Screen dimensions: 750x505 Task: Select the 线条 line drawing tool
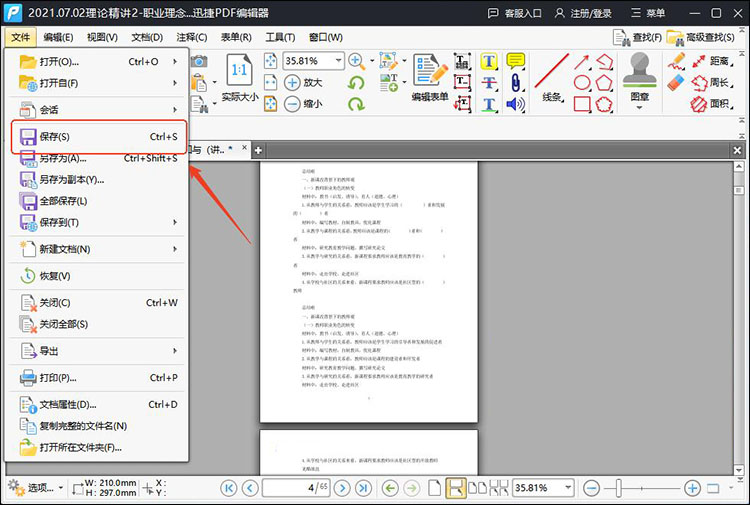point(551,77)
